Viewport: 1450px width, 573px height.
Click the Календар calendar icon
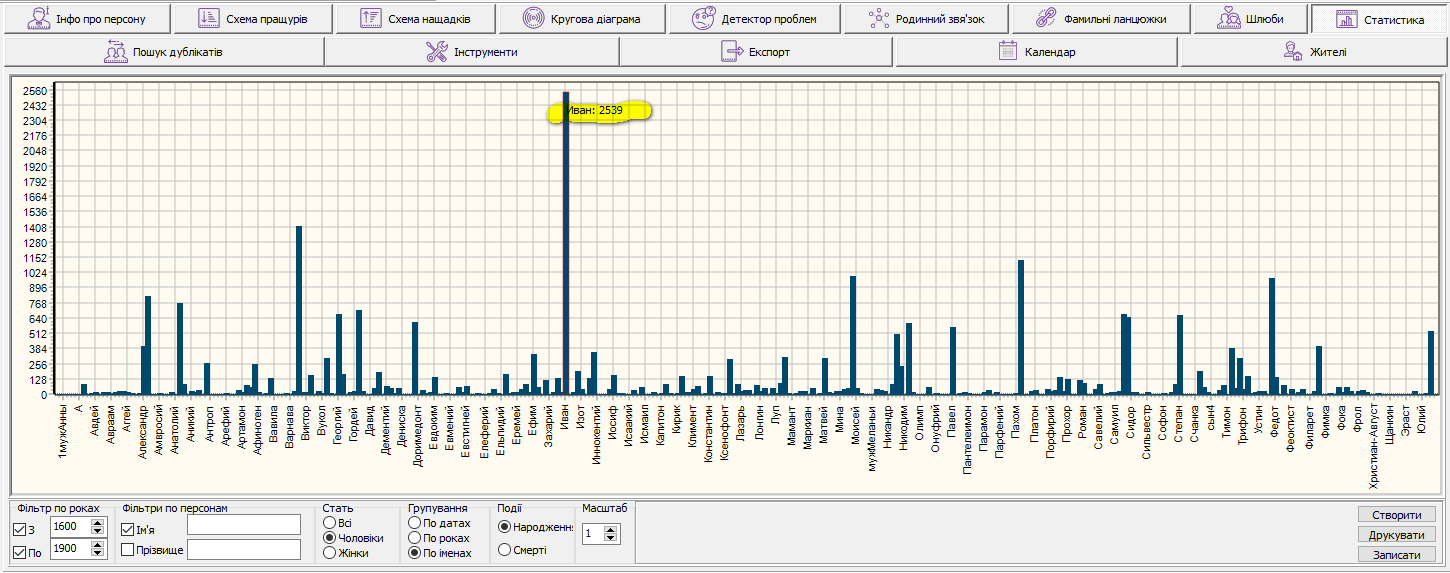pyautogui.click(x=1008, y=52)
